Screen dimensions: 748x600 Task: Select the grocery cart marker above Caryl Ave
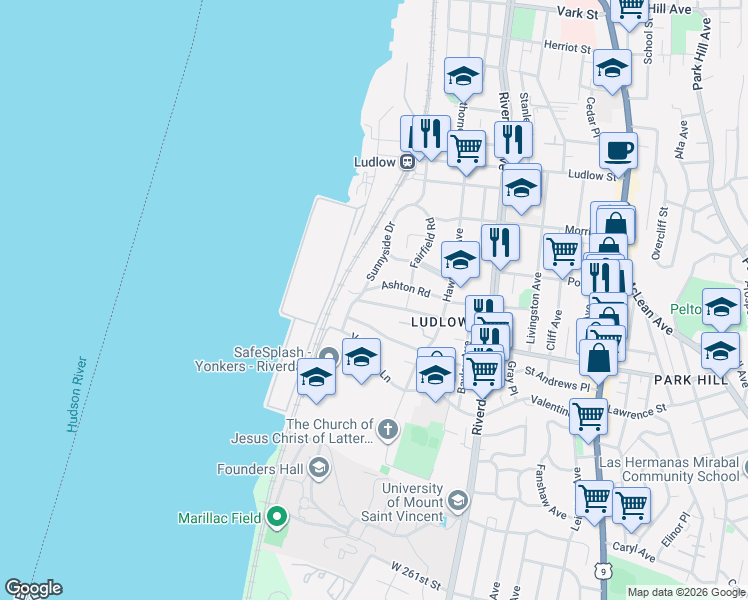click(x=631, y=506)
